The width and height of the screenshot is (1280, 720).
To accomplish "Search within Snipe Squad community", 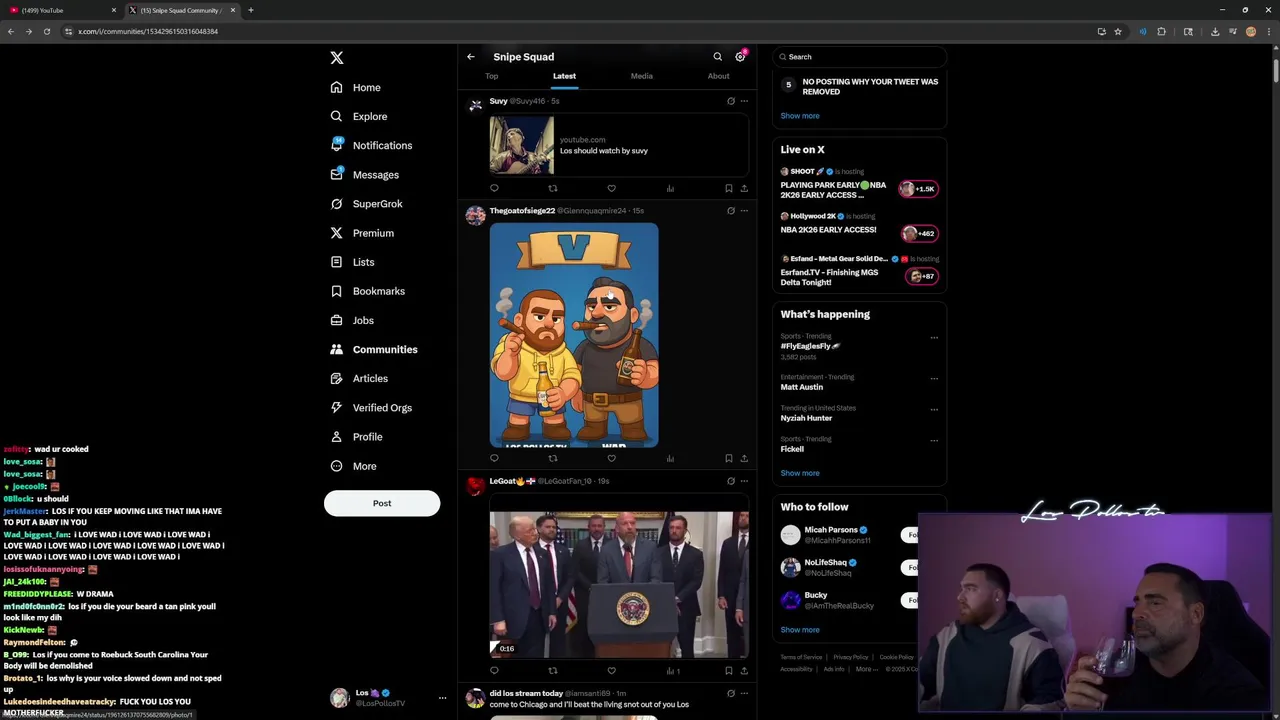I will coord(717,57).
